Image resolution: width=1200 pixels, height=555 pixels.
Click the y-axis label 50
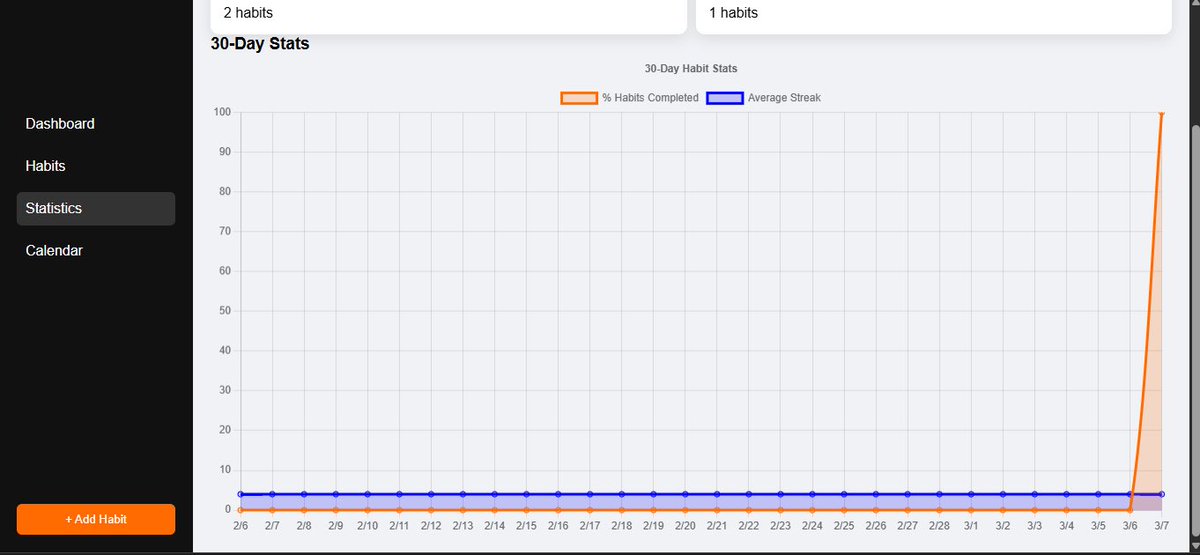(224, 311)
